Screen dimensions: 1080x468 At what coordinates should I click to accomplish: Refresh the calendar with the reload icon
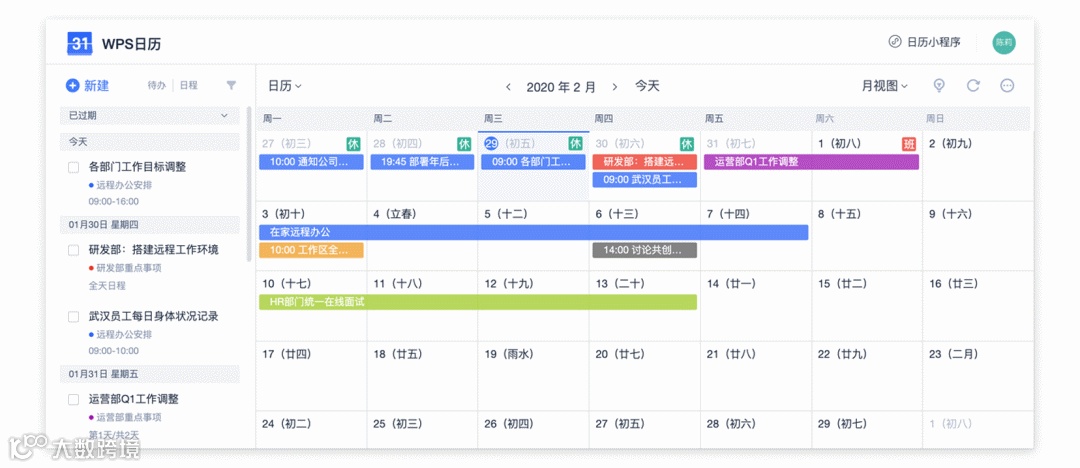point(973,86)
